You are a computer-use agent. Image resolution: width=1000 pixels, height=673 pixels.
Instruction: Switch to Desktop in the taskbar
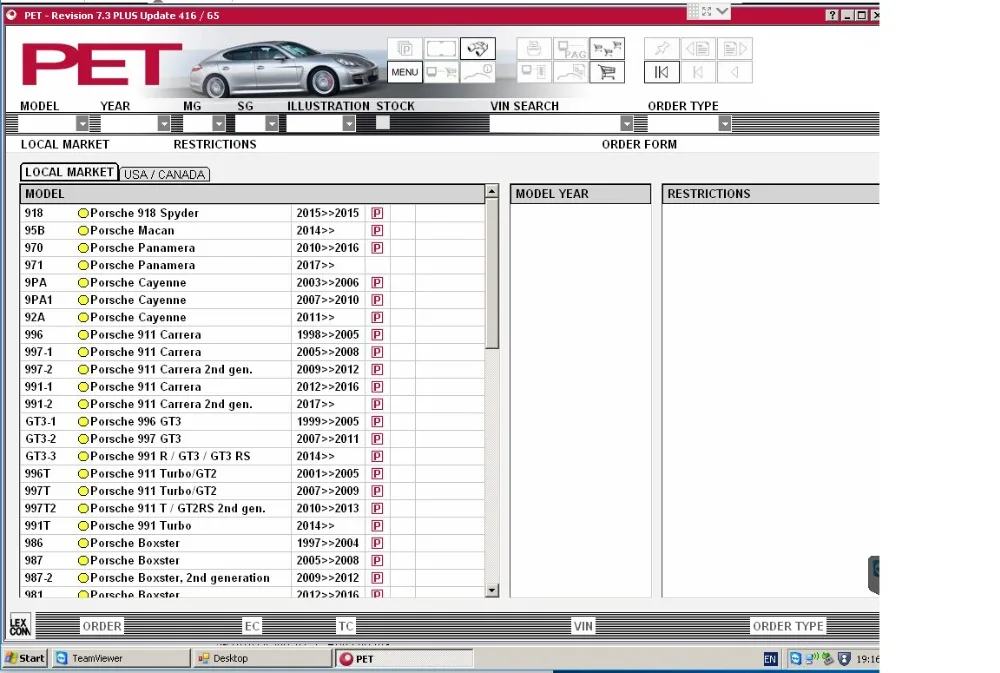tap(261, 658)
